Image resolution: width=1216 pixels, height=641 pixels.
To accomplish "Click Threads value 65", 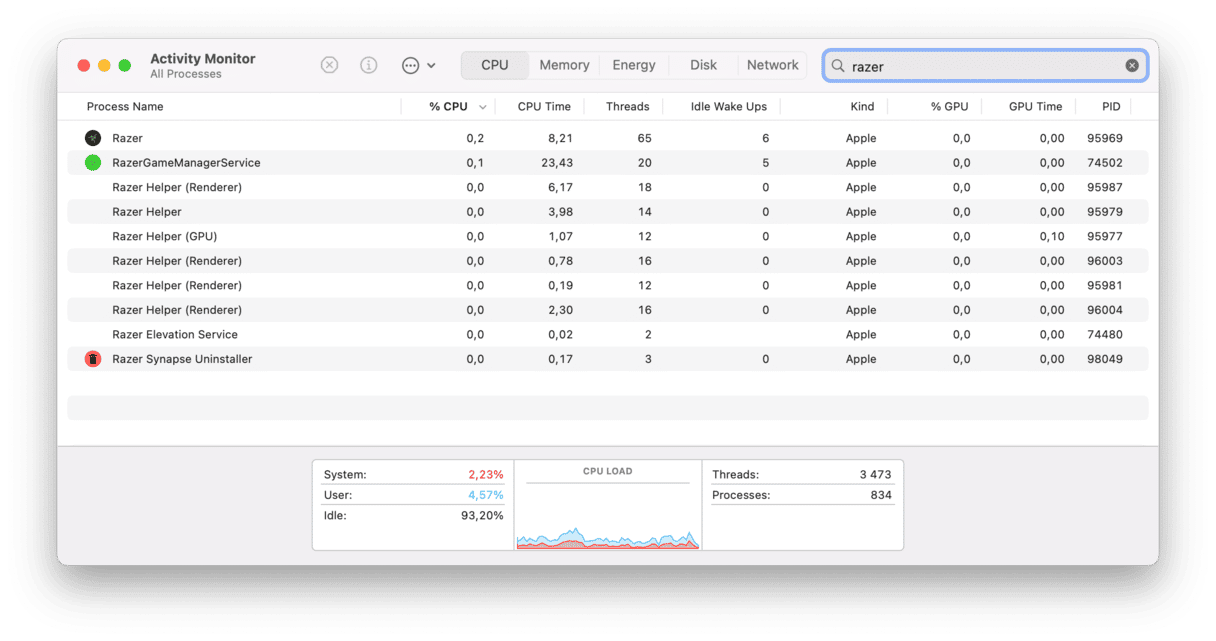I will coord(644,138).
